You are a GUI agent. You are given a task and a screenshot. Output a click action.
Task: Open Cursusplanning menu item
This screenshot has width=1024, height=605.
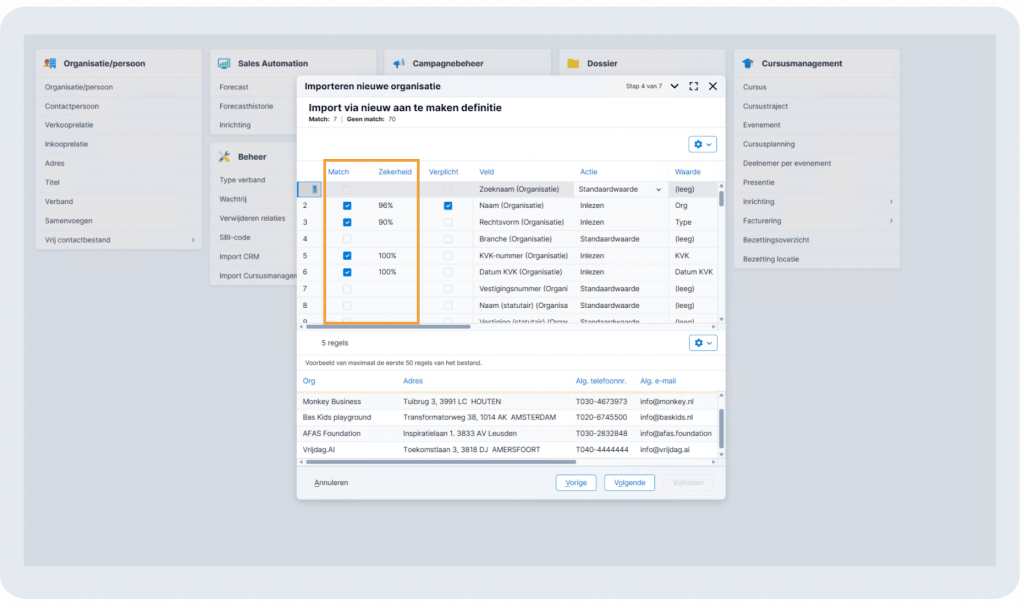tap(769, 144)
